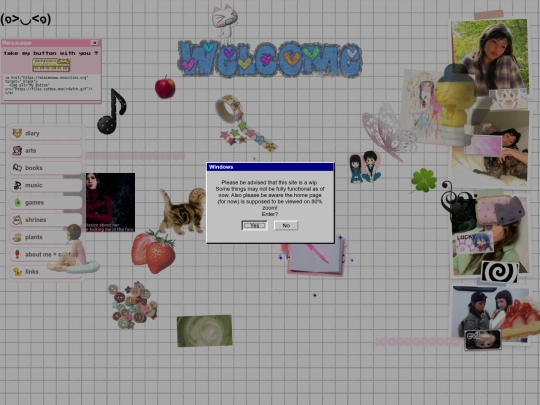Open the games menu link
The height and width of the screenshot is (405, 540).
[x=46, y=202]
